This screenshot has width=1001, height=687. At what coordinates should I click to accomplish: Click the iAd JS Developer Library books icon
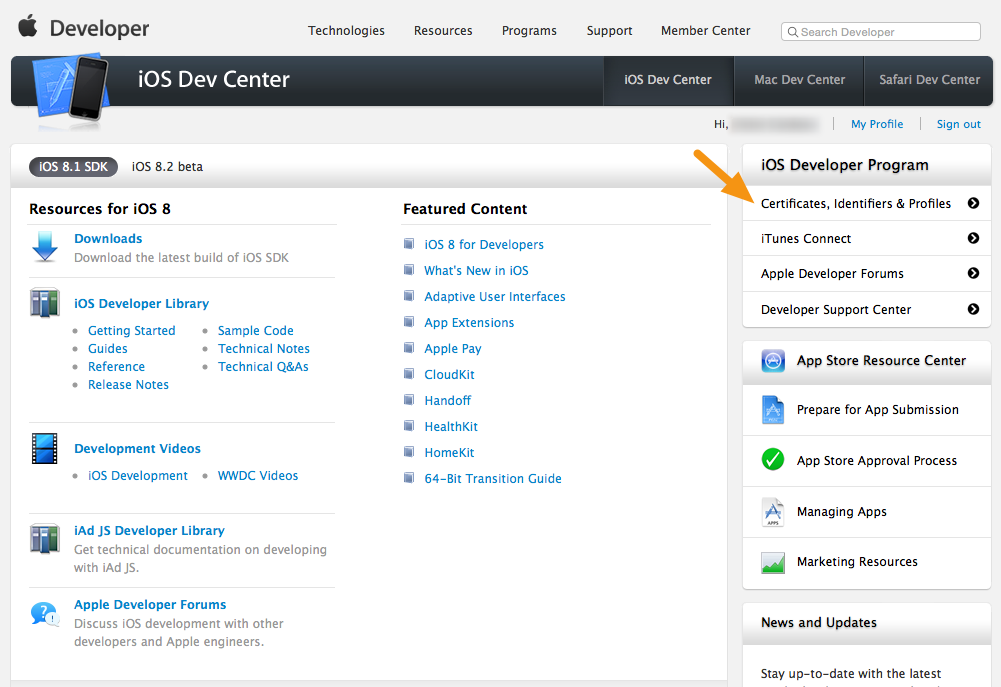click(x=45, y=538)
